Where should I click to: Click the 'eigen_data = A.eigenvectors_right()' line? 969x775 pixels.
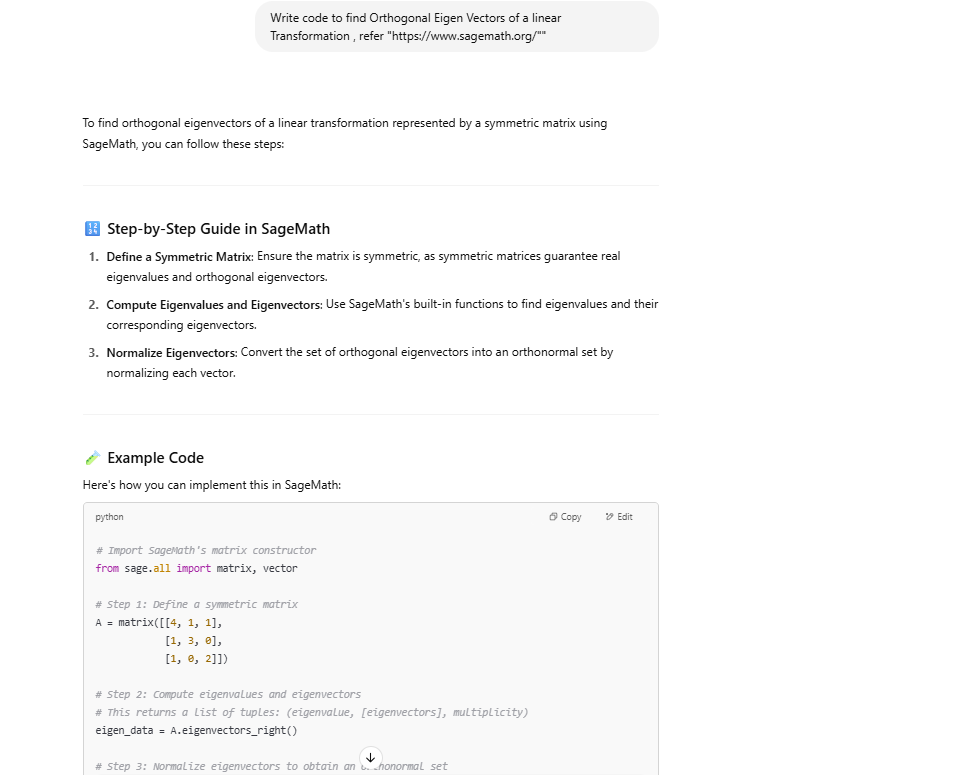click(196, 730)
